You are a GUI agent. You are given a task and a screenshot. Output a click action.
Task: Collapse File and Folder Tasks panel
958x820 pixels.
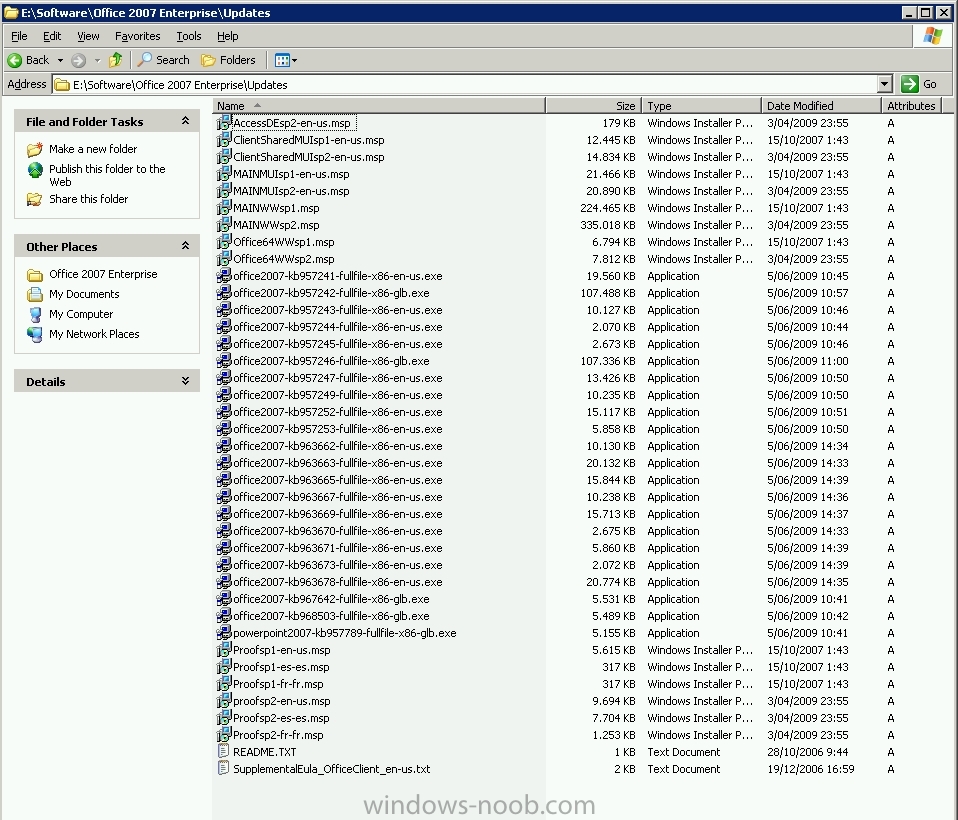[185, 121]
